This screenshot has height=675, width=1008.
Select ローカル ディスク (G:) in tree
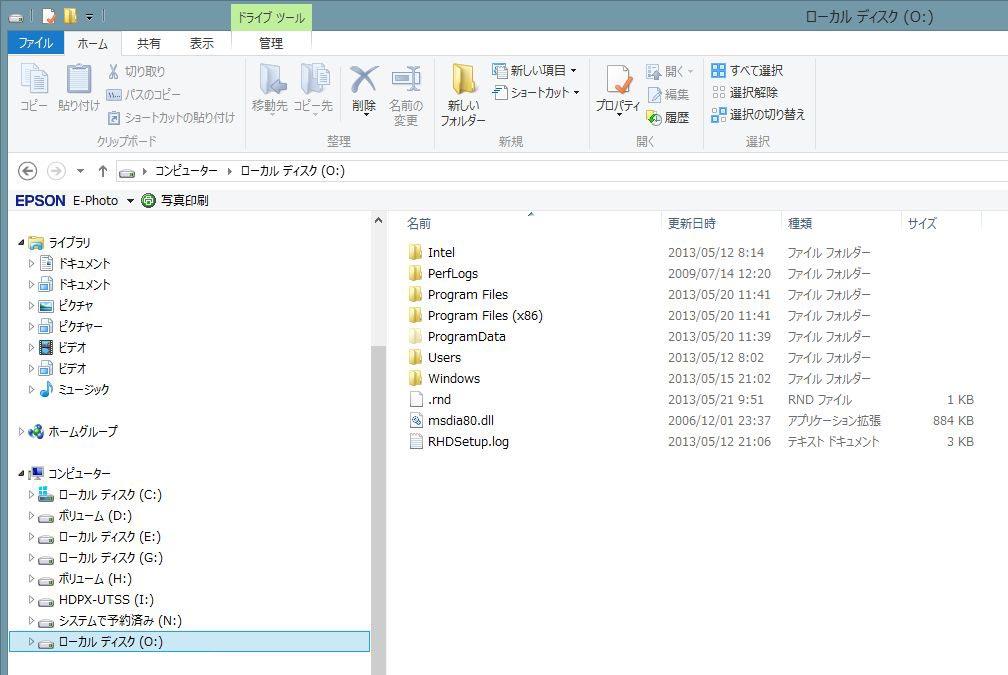coord(110,558)
